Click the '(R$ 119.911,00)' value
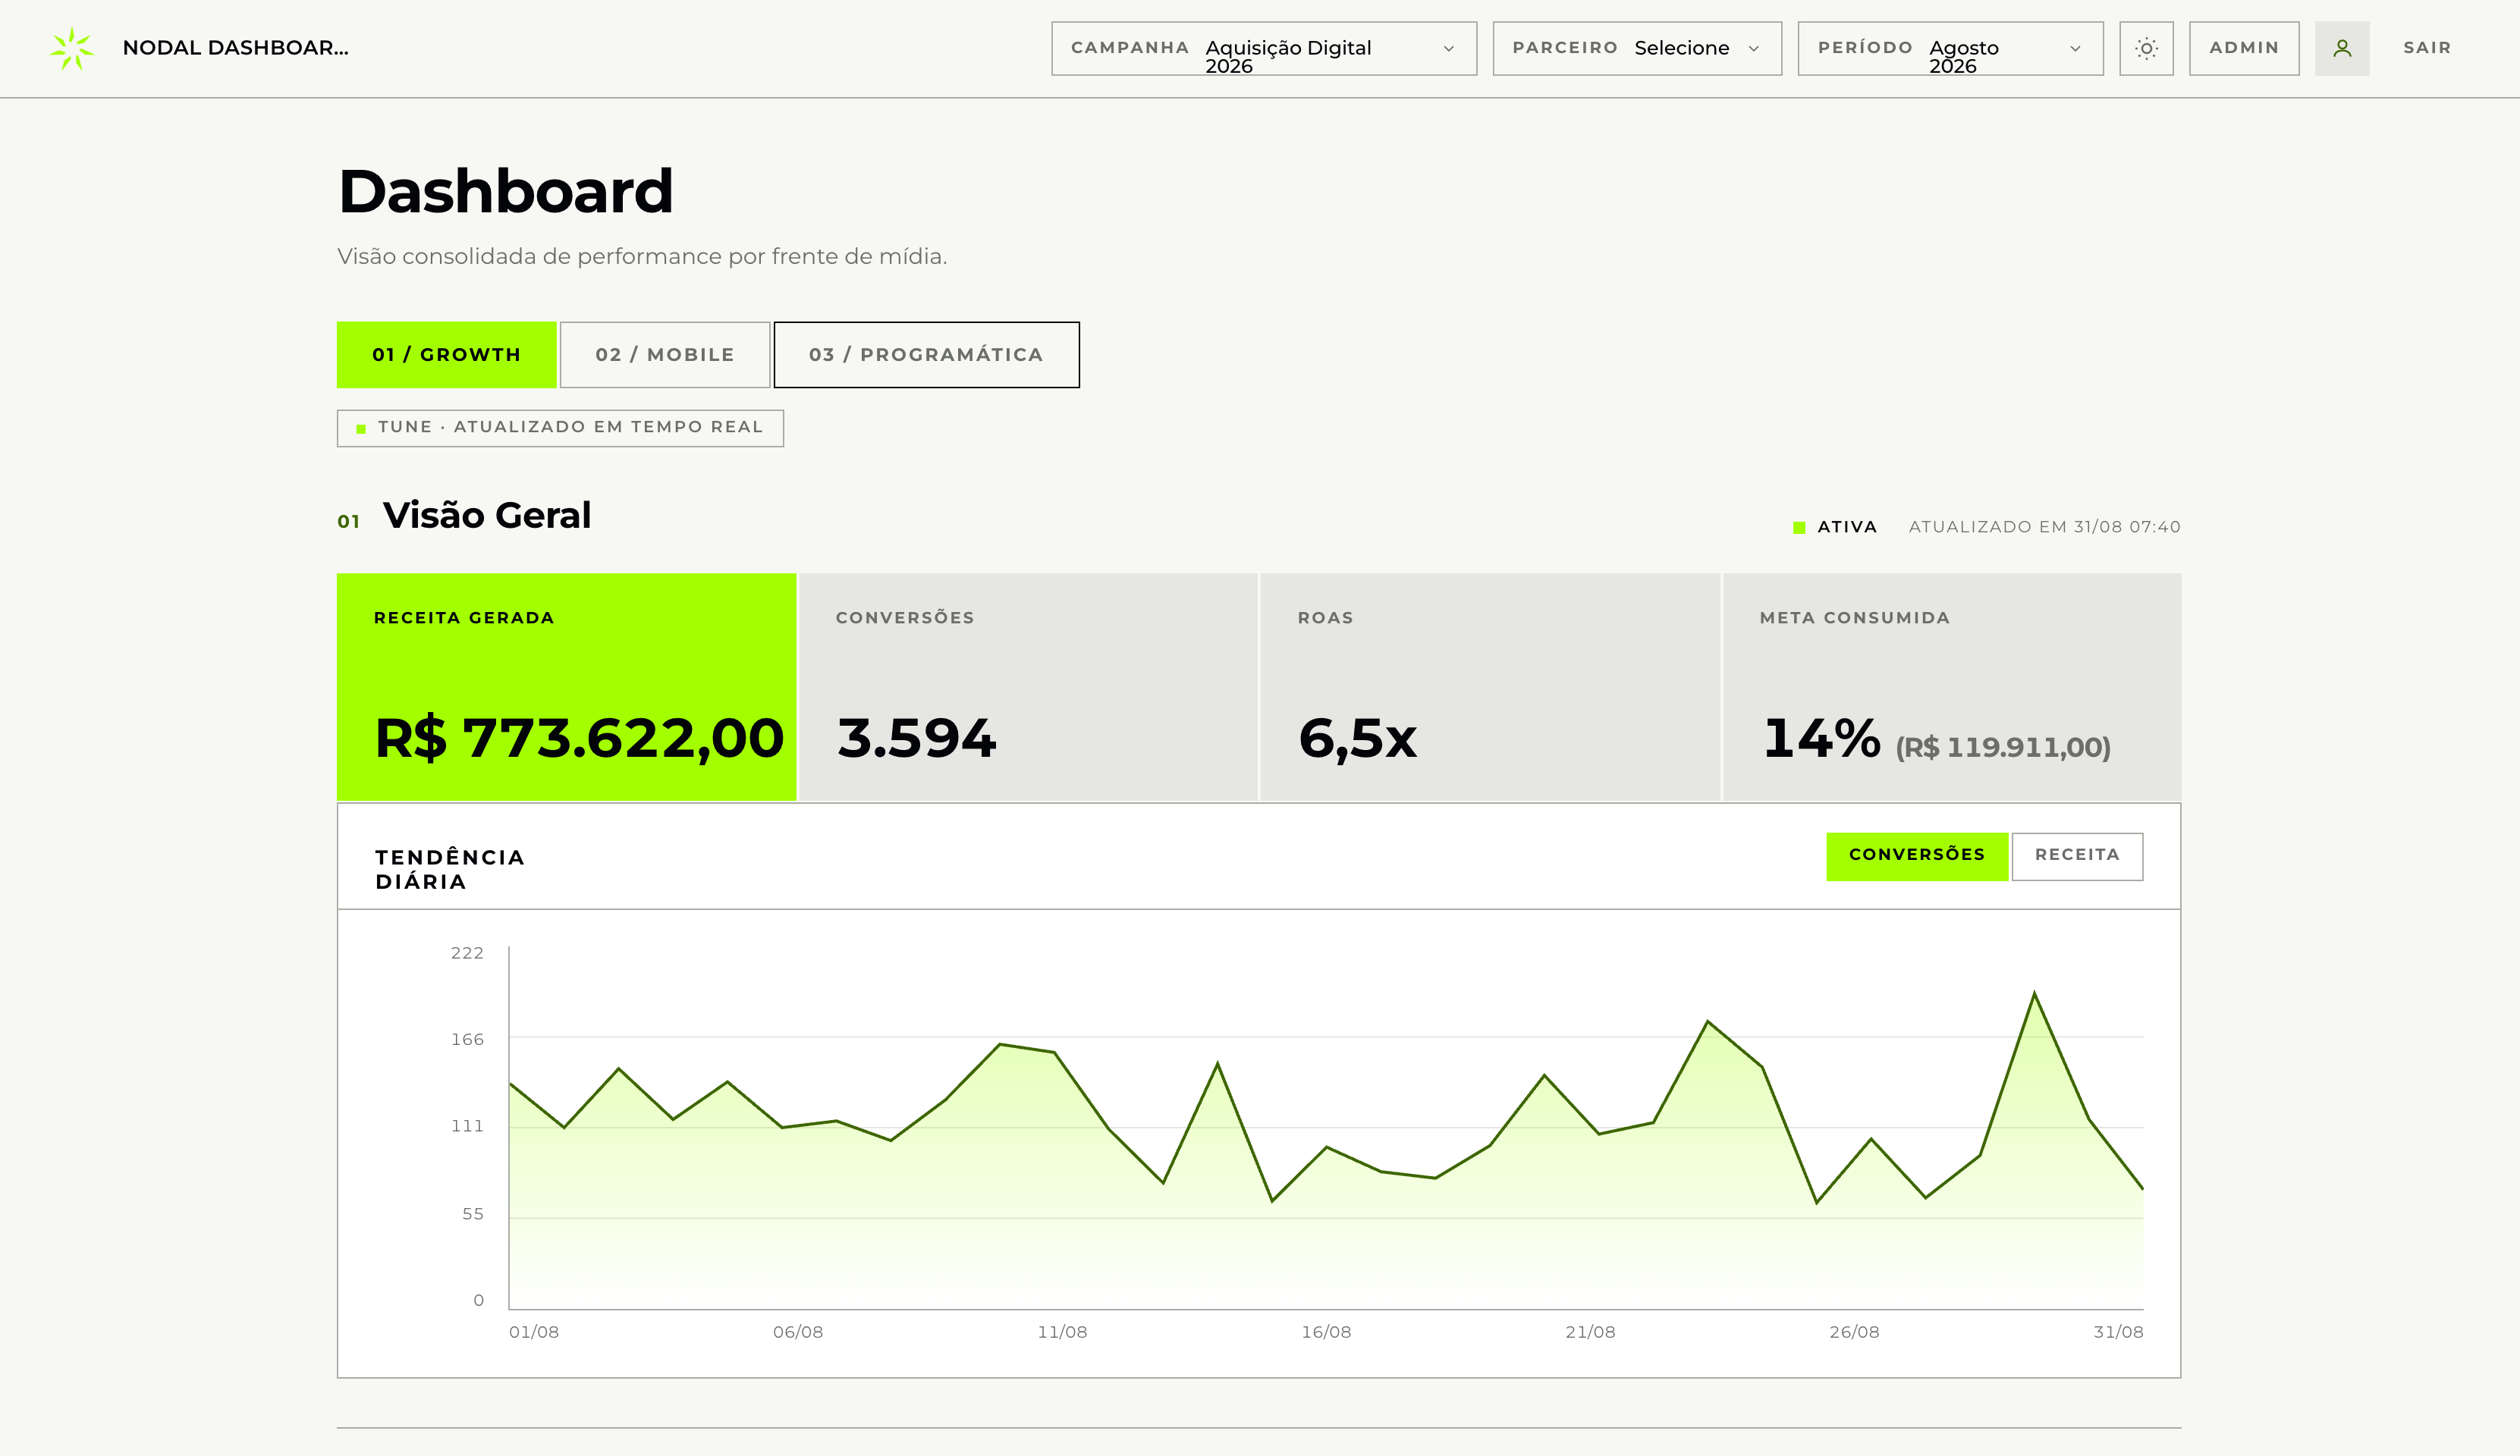The image size is (2520, 1456). (2003, 747)
